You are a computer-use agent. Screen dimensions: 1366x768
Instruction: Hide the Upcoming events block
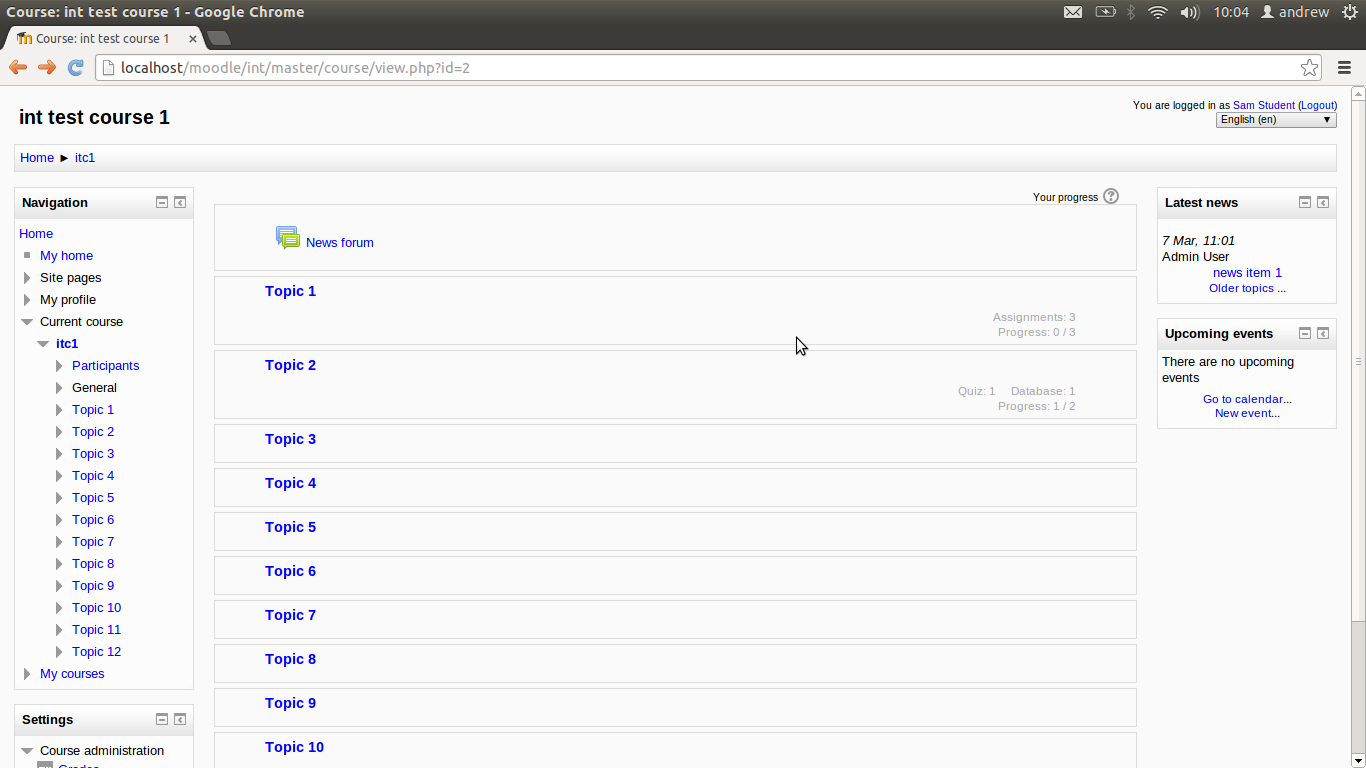click(1305, 333)
